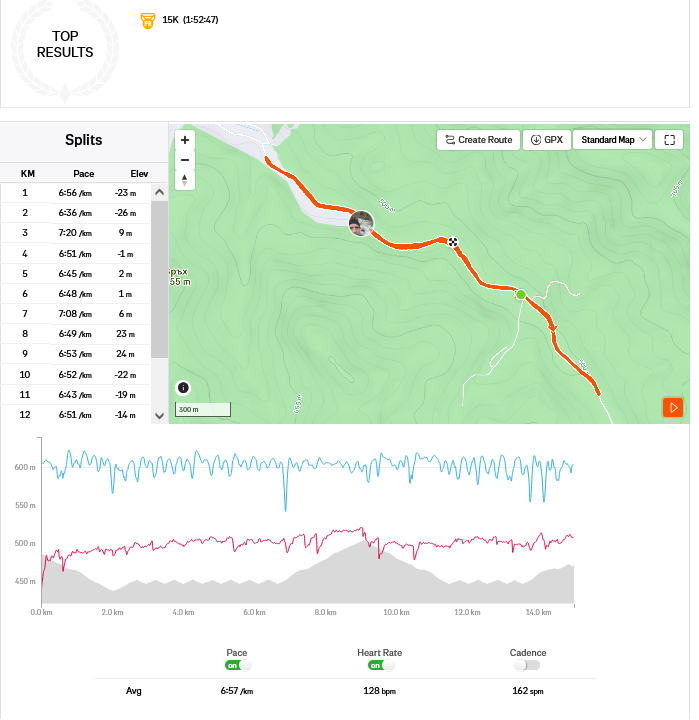
Task: Click the checkered finish flag marker
Action: coord(453,241)
